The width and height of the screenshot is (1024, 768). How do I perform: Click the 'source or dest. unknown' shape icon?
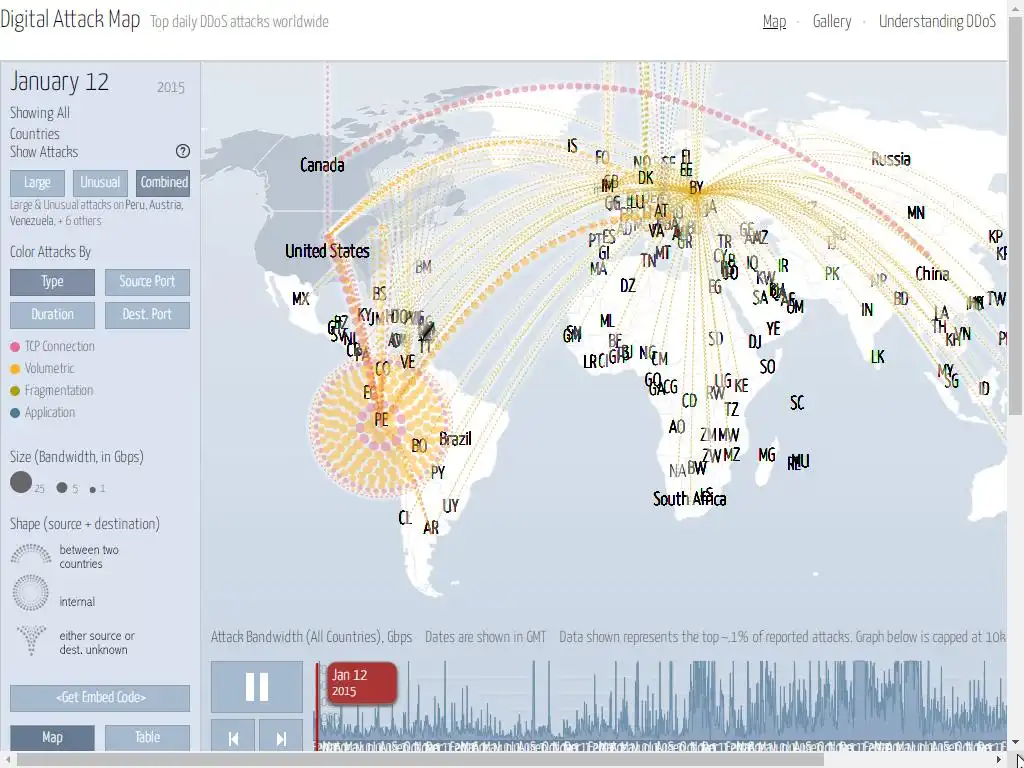click(x=31, y=640)
